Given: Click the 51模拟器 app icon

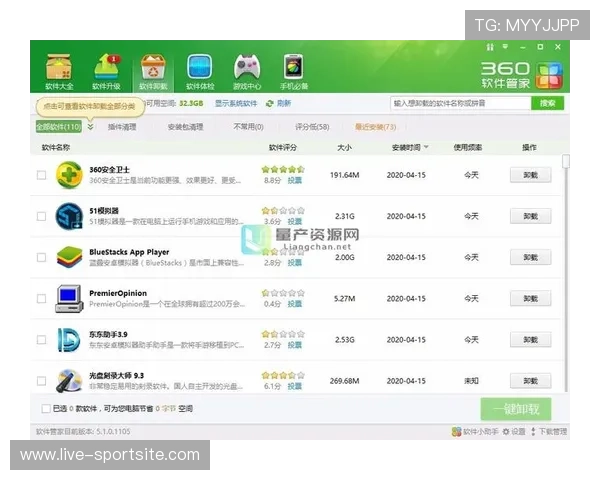Looking at the screenshot, I should [69, 216].
